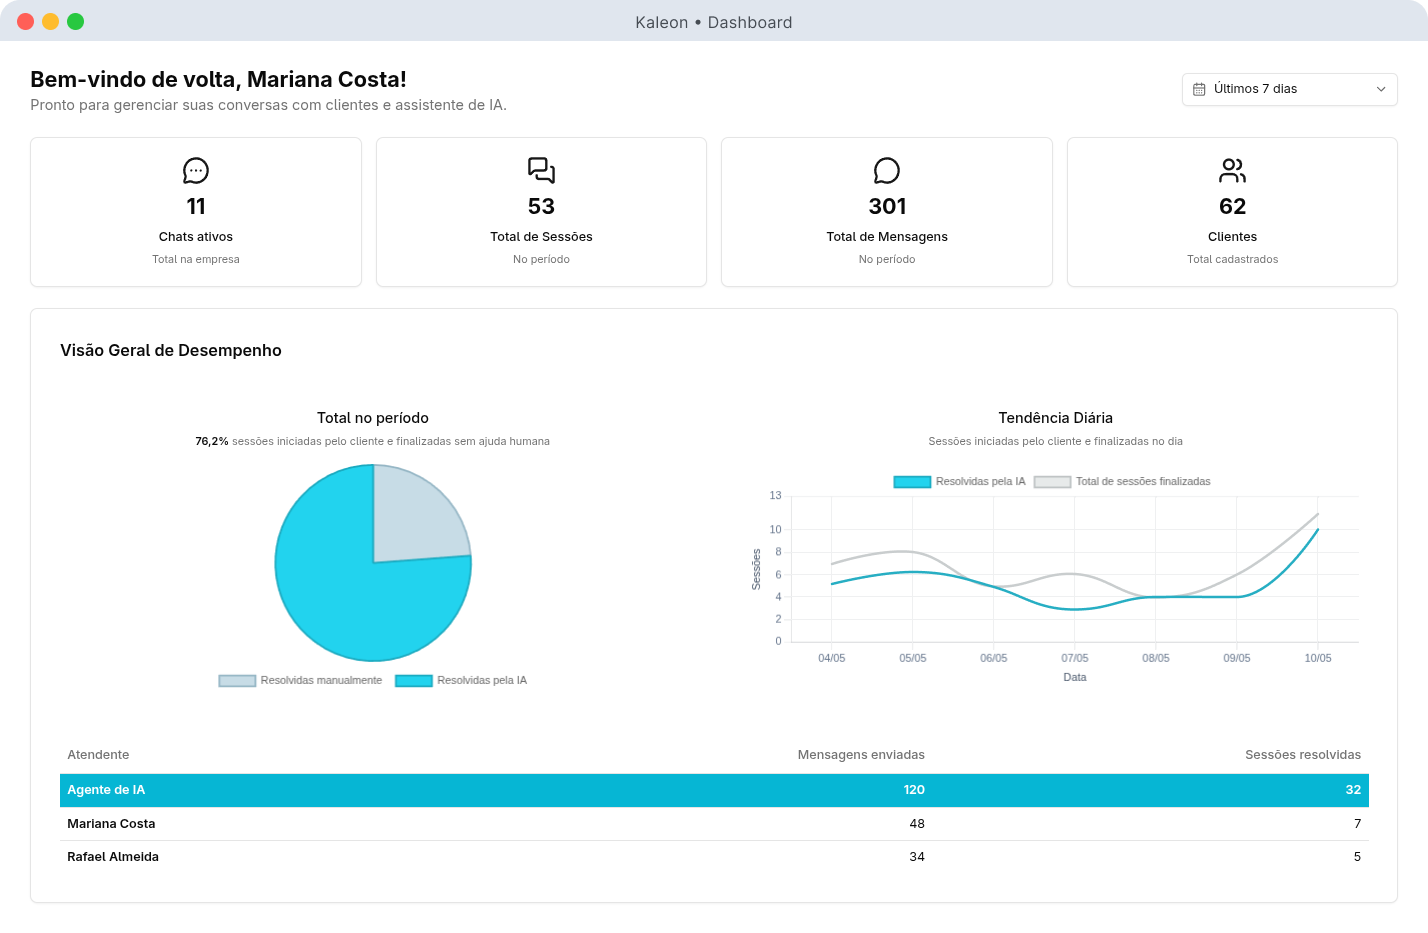Screen dimensions: 1428x933
Task: Click the Clientes people icon
Action: pos(1232,171)
